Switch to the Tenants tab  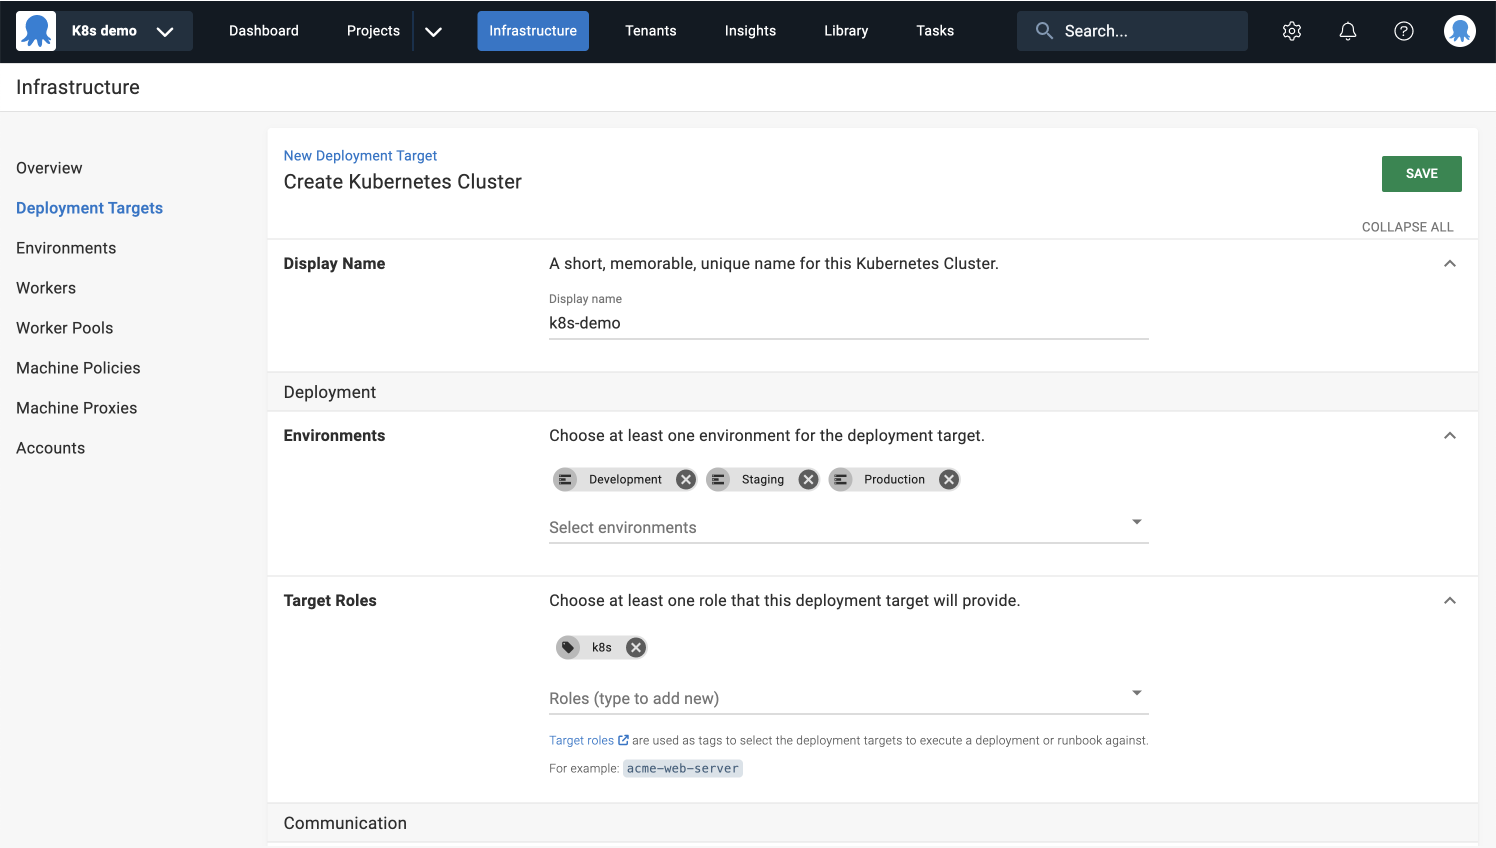pyautogui.click(x=650, y=31)
